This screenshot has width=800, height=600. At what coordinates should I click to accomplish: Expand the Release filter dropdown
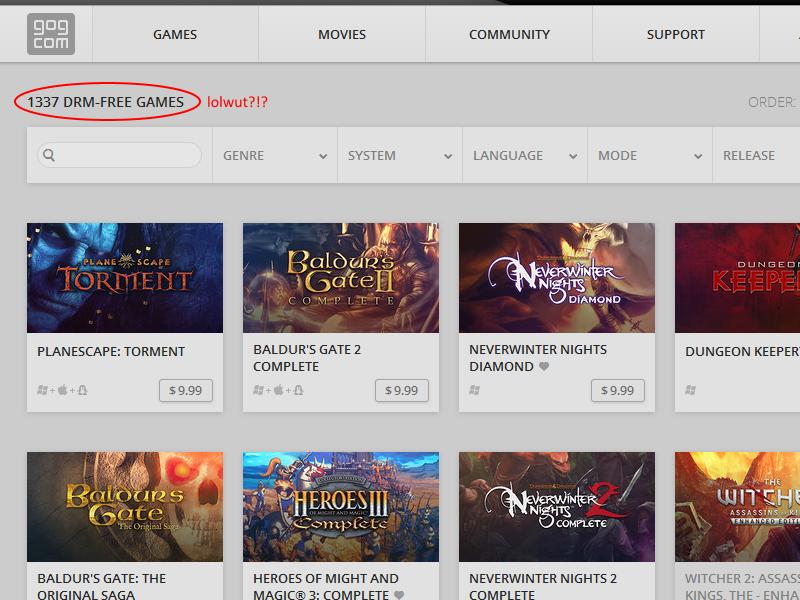tap(756, 155)
